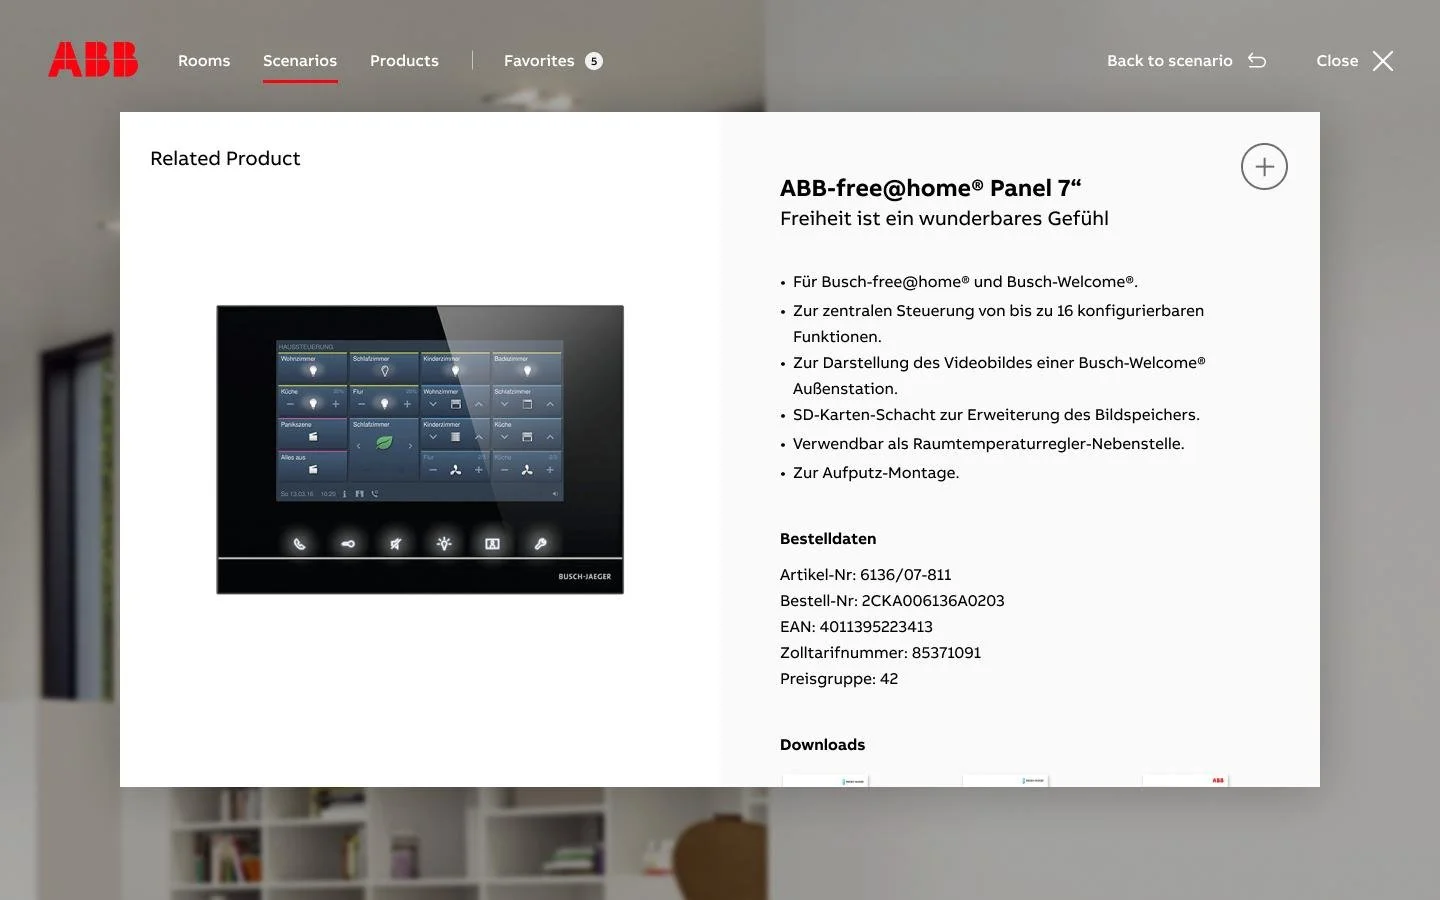Click the ABB logo
1440x900 pixels.
click(x=93, y=60)
